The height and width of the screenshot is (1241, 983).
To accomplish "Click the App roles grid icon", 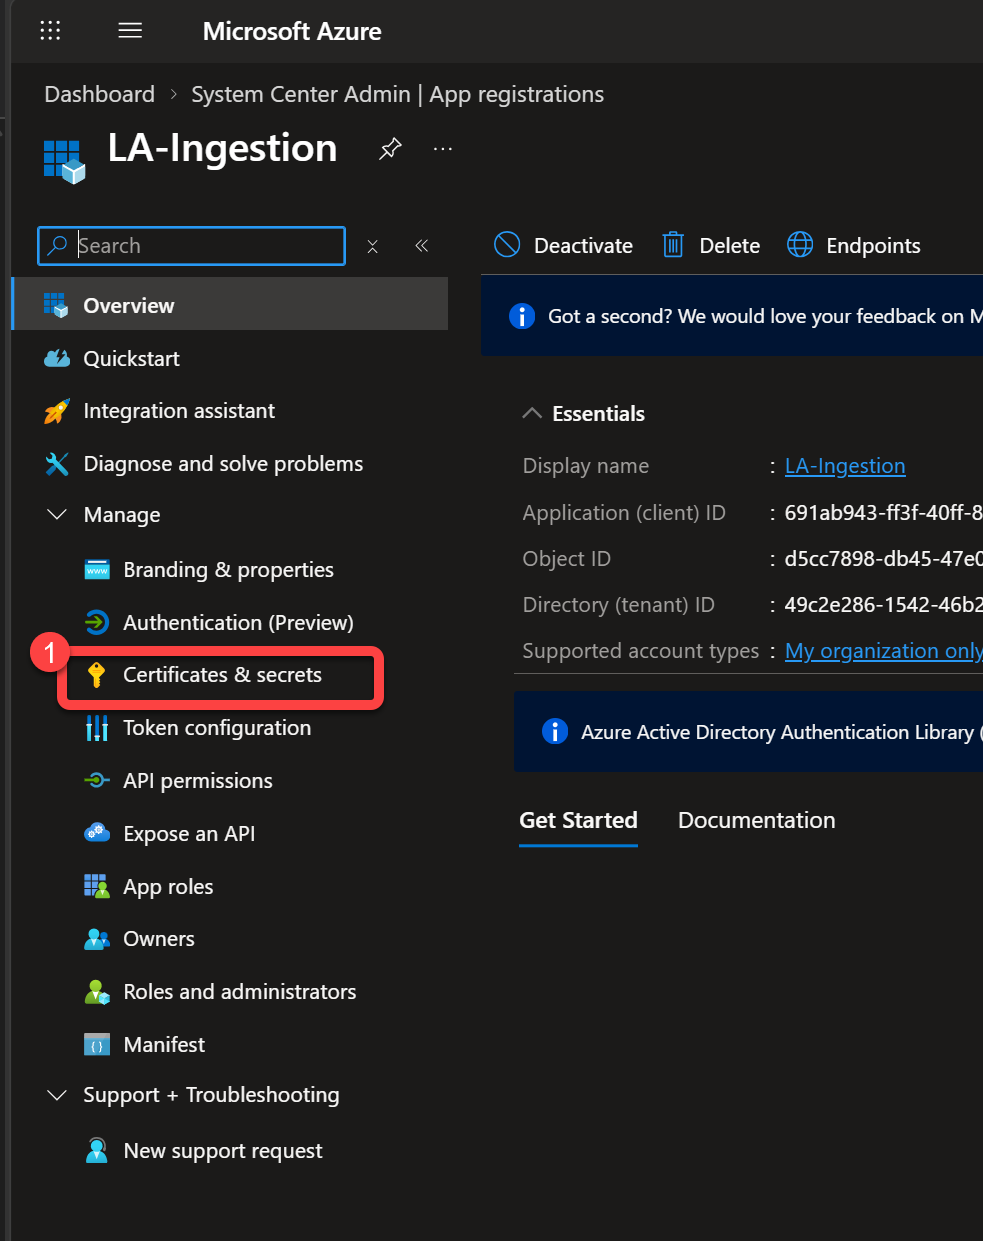I will 97,886.
